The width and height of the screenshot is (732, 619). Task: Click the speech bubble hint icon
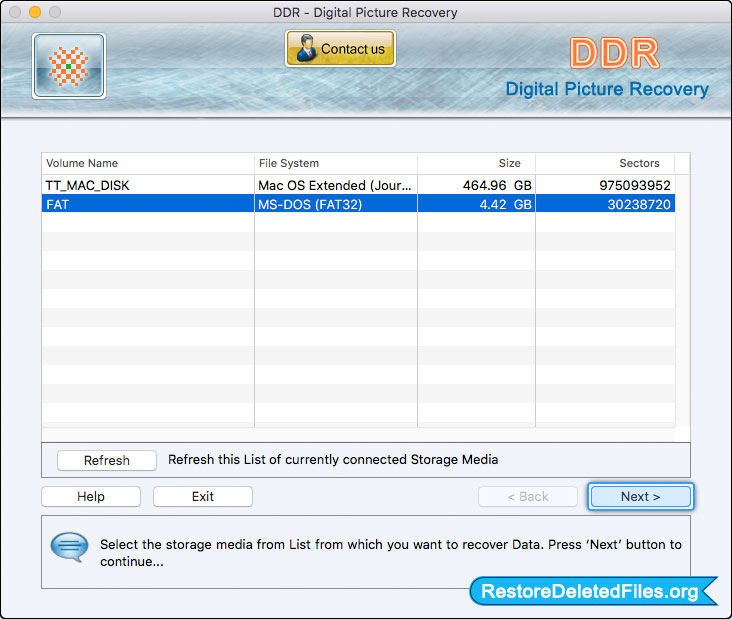(x=69, y=547)
